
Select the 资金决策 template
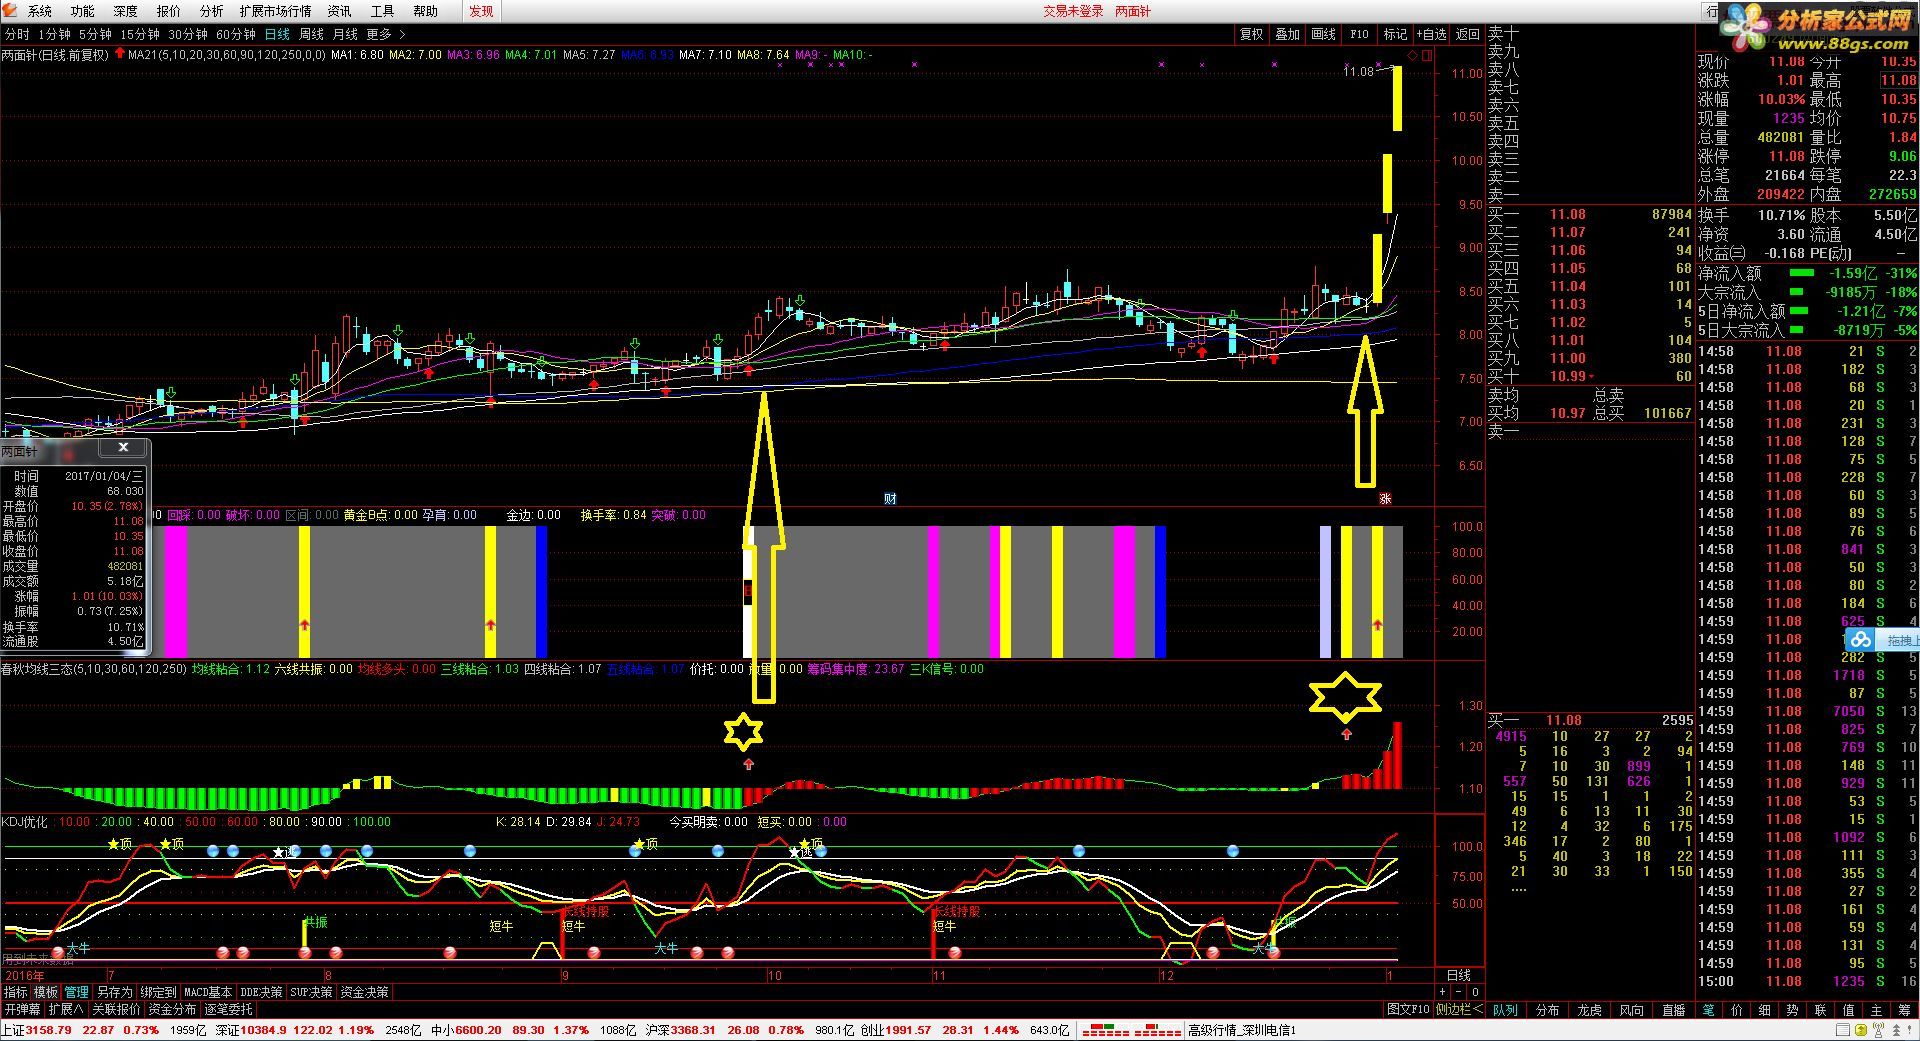tap(364, 992)
